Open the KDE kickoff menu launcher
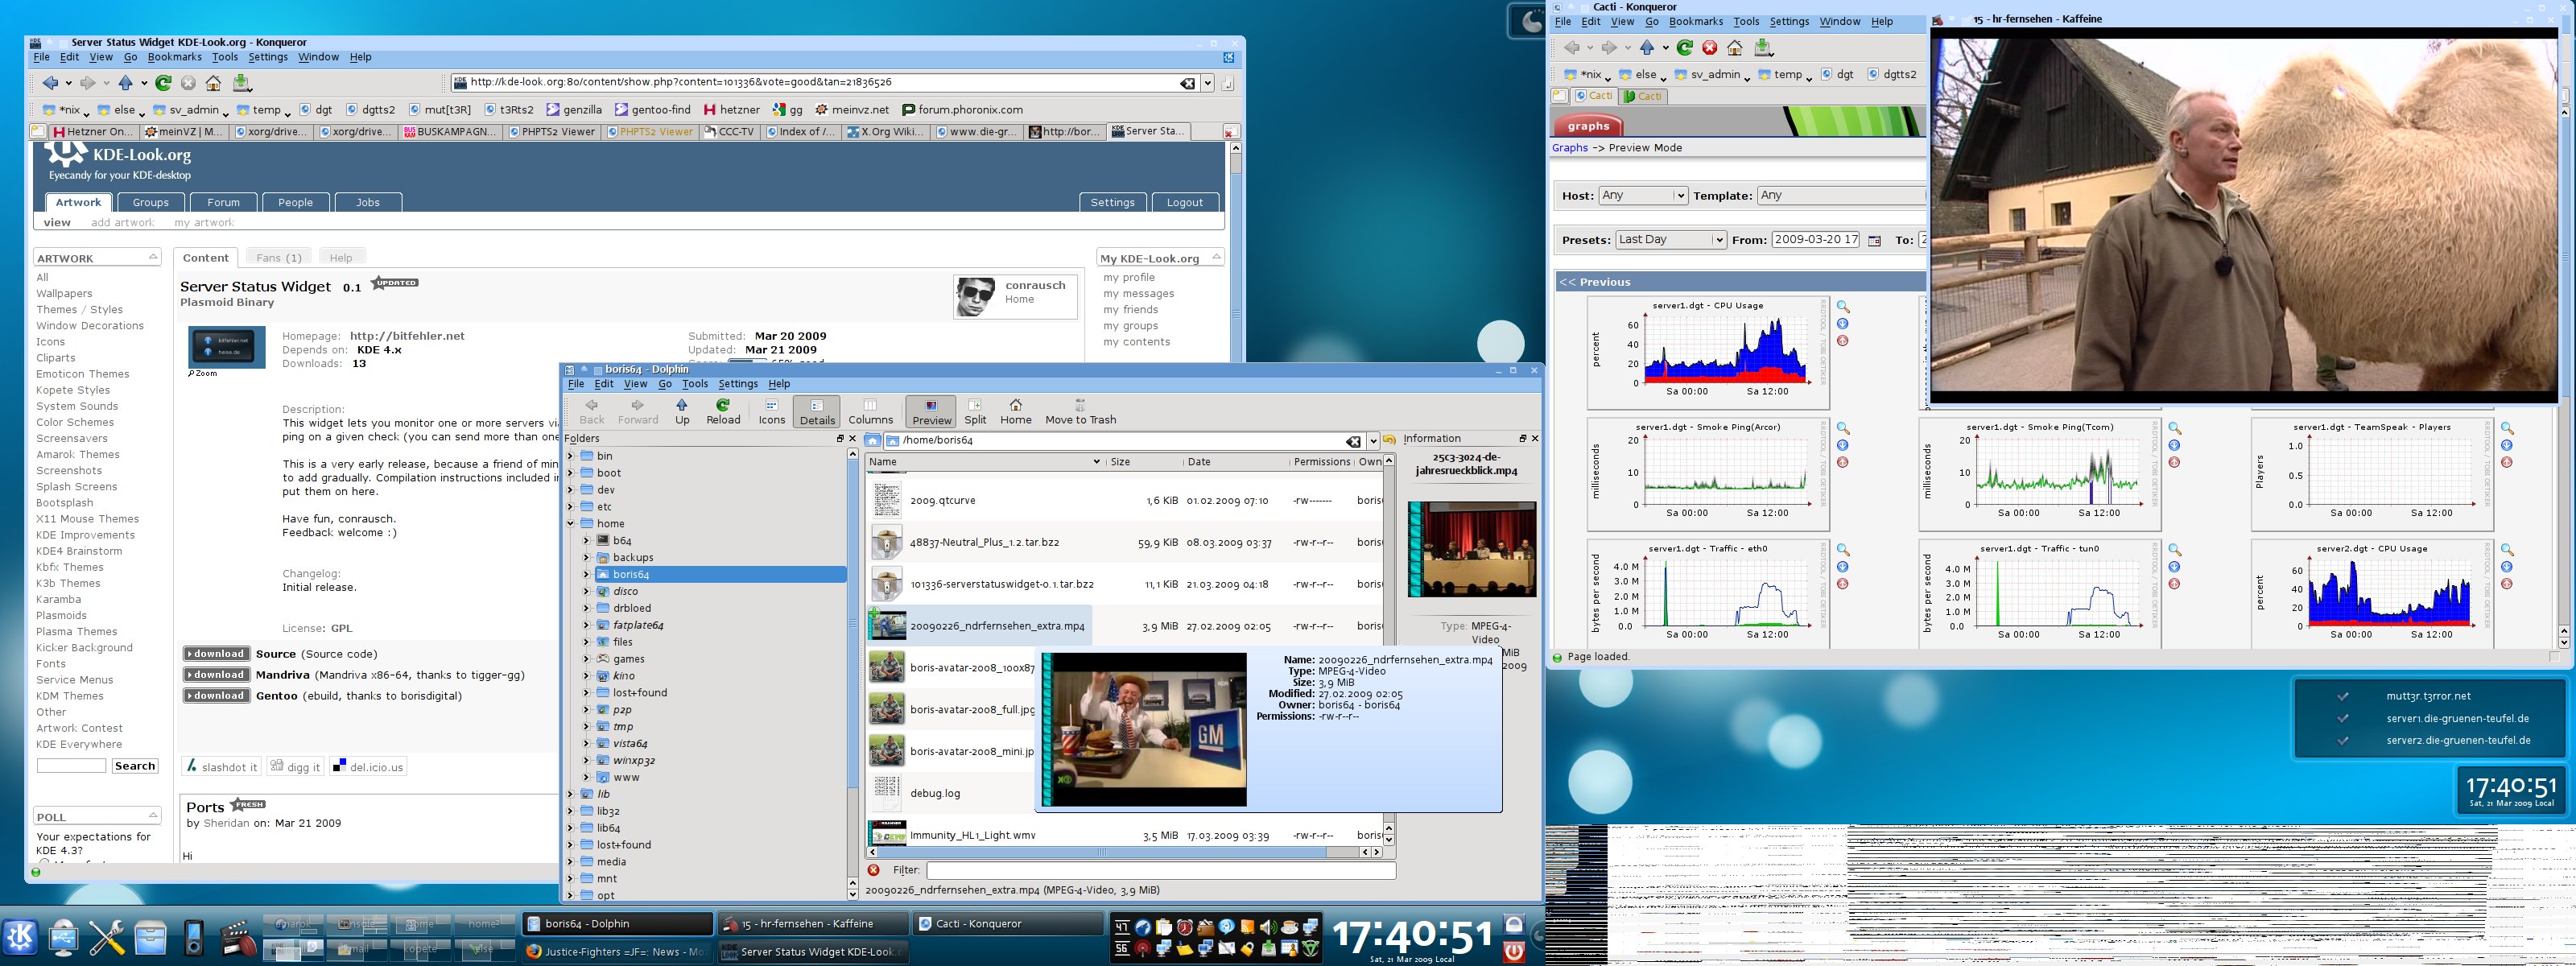2576x966 pixels. [21, 936]
